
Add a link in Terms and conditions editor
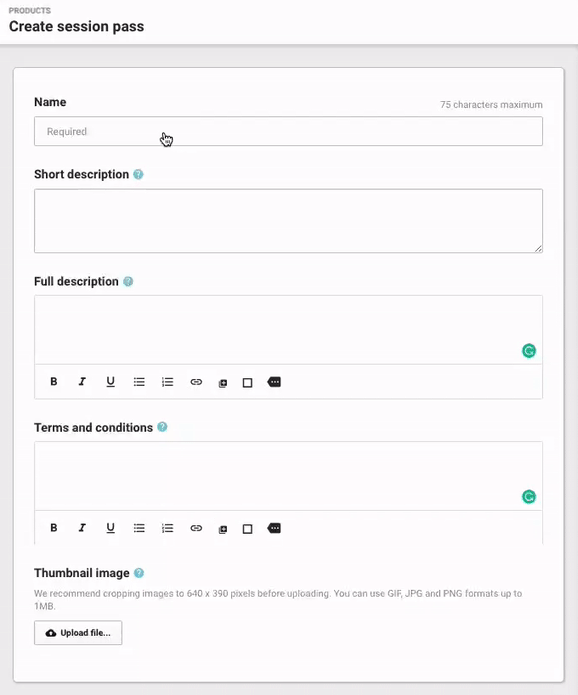(196, 527)
